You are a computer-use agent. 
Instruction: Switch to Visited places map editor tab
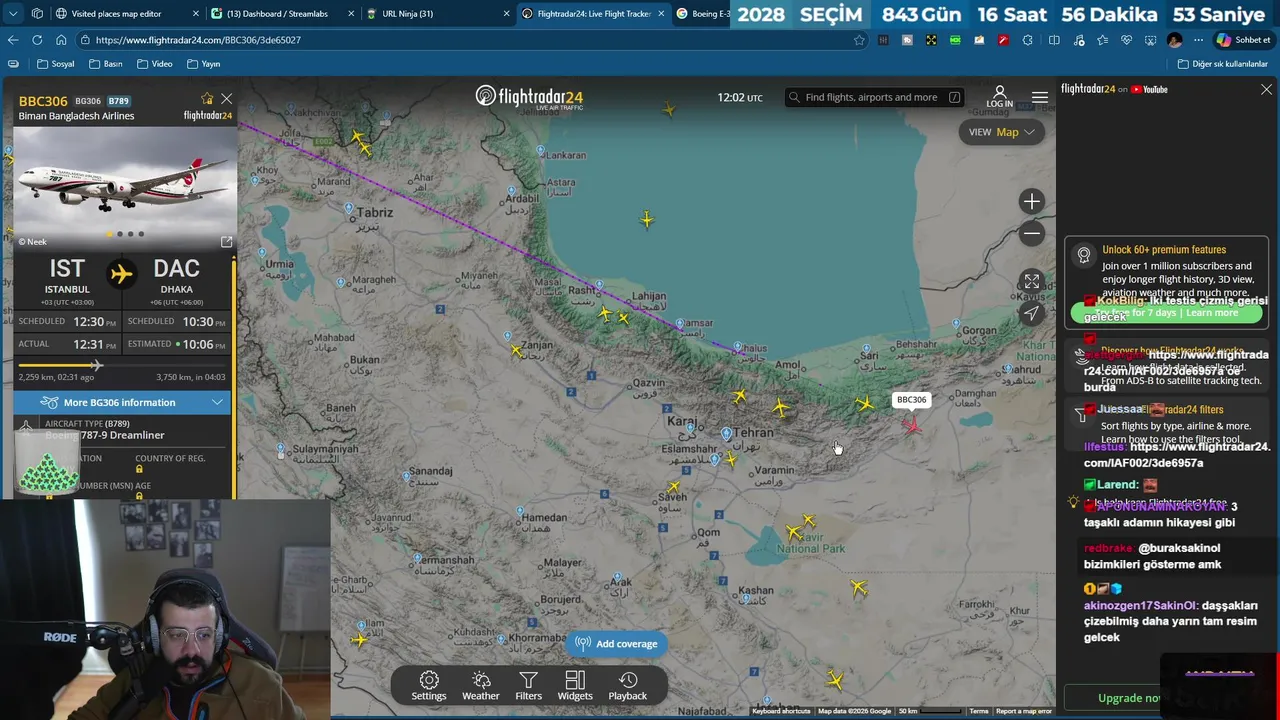[128, 14]
